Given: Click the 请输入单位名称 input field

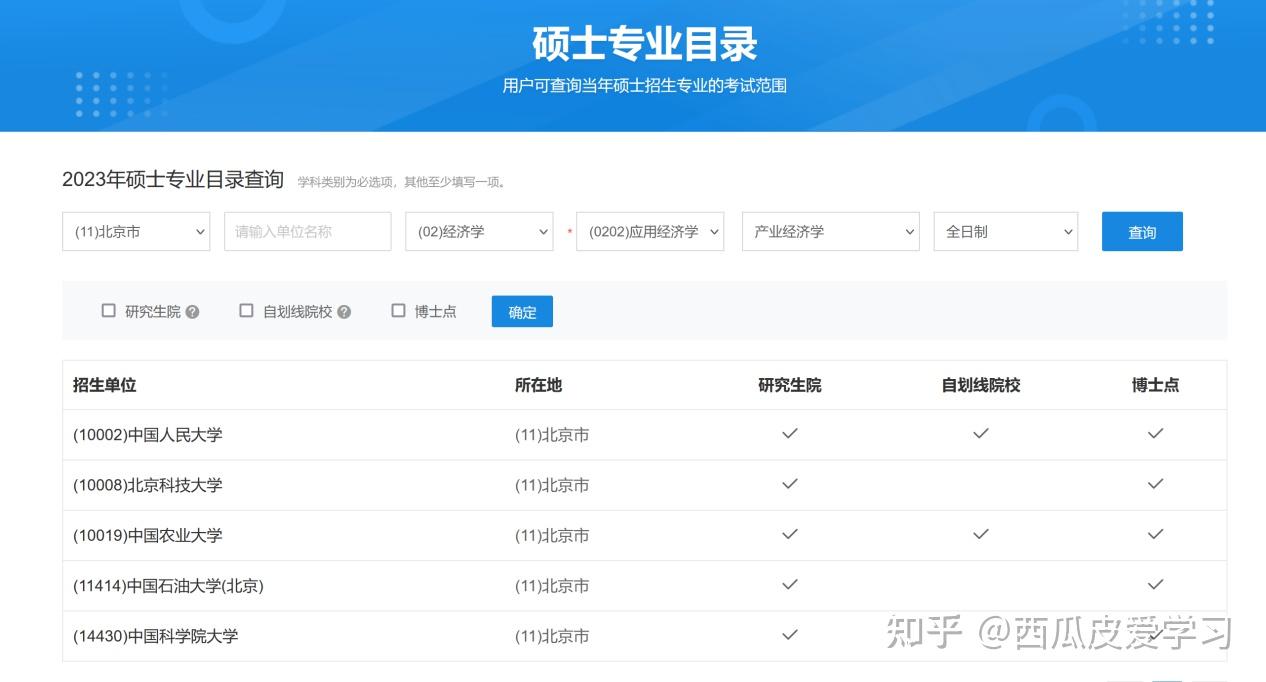Looking at the screenshot, I should click(307, 231).
